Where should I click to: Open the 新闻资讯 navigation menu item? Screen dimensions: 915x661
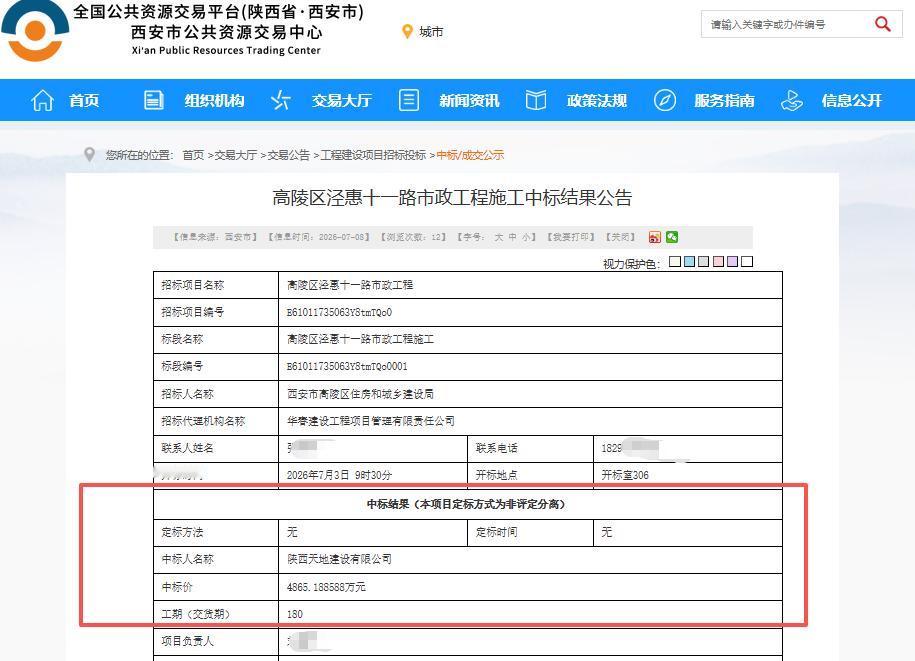[469, 100]
